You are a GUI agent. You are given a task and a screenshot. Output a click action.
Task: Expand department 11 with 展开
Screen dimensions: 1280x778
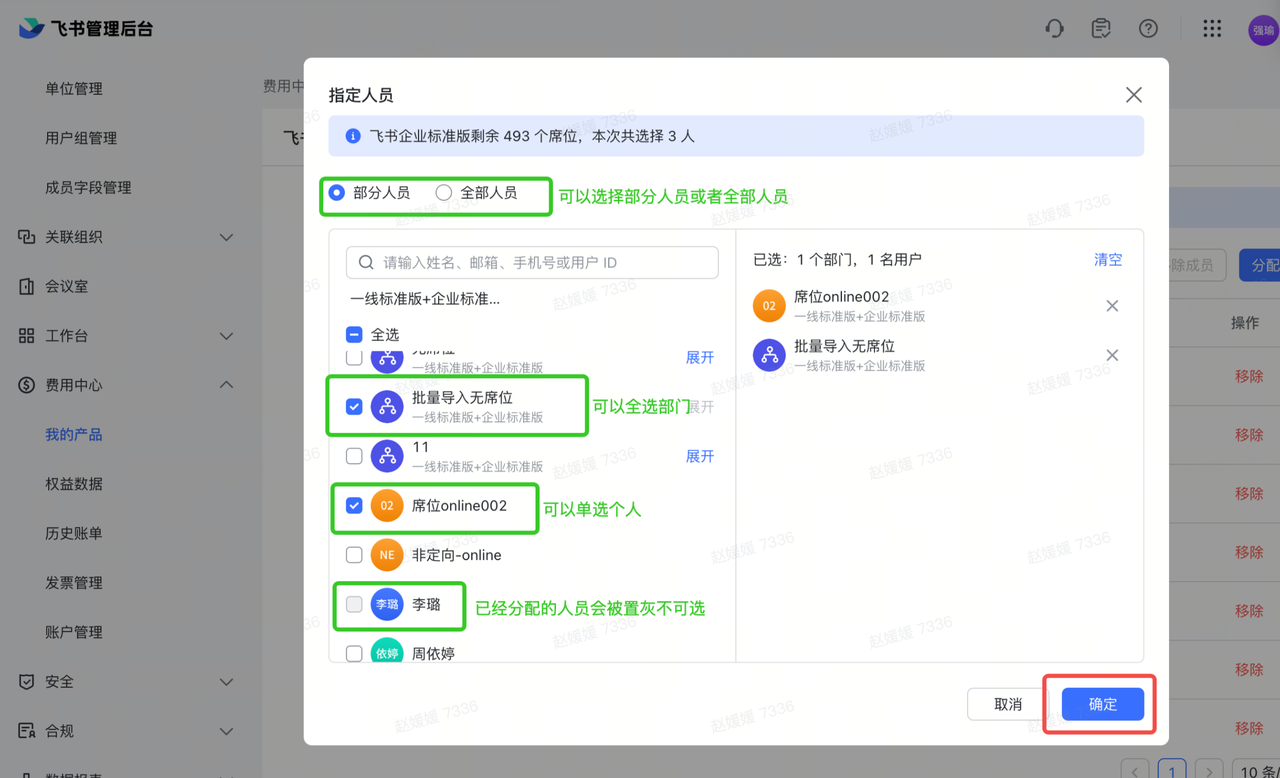pos(700,456)
